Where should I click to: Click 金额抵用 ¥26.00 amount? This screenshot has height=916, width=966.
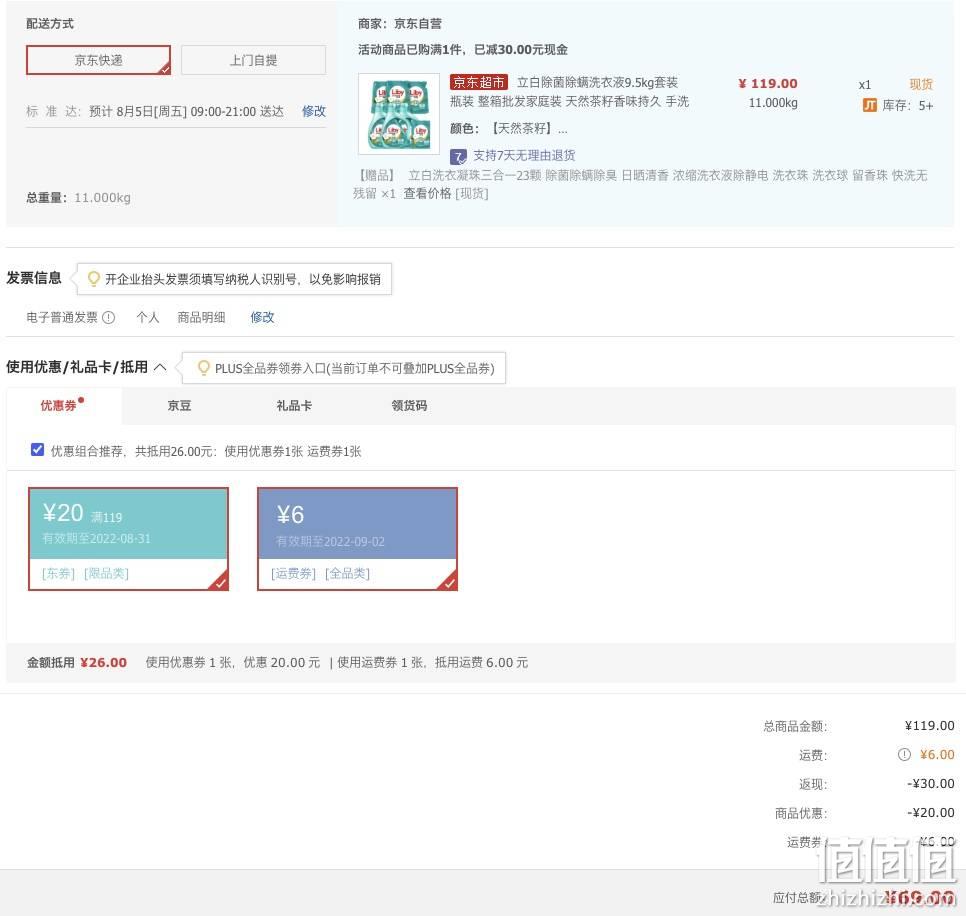77,663
